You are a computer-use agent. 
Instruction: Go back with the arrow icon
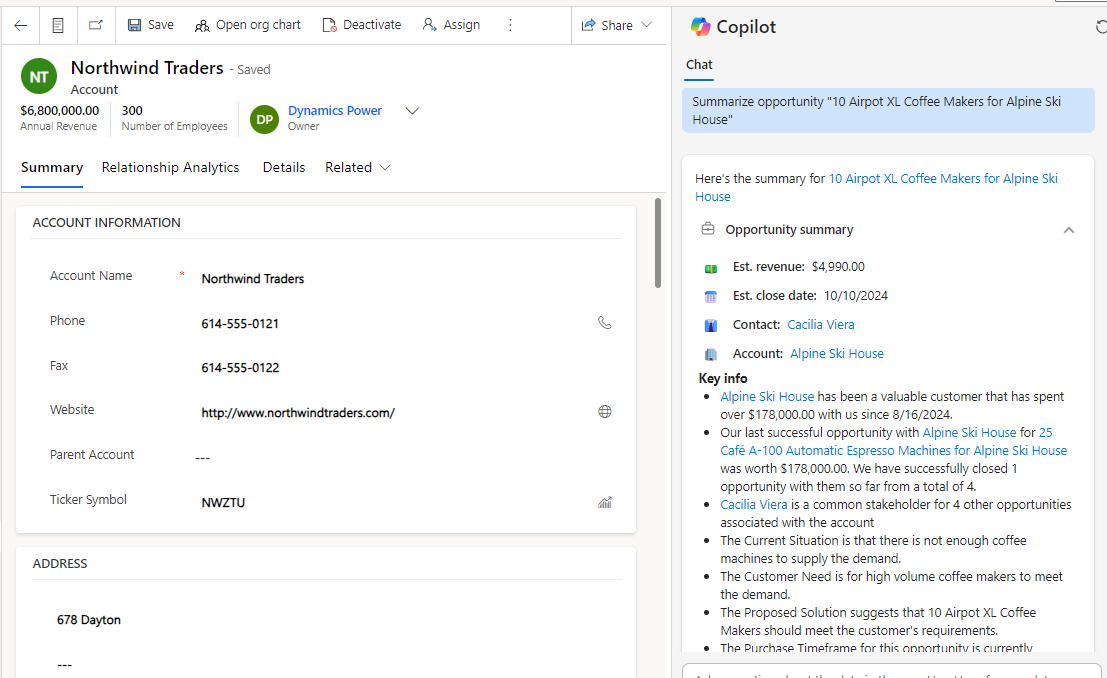click(20, 25)
